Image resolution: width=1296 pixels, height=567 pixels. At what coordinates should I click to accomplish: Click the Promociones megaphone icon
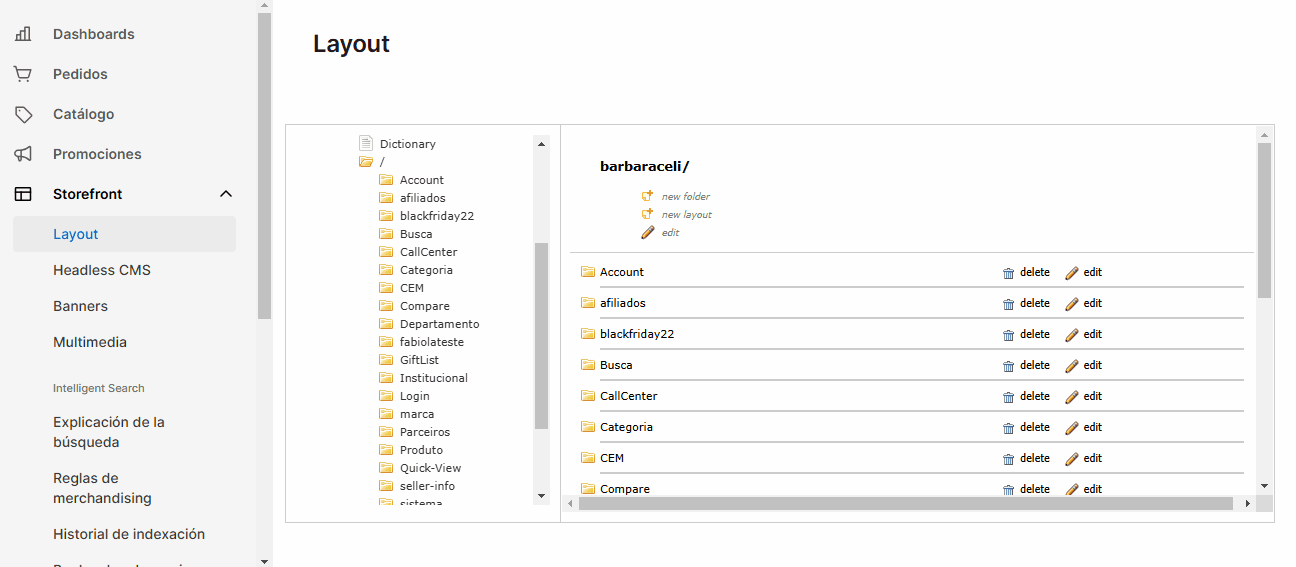[x=23, y=154]
